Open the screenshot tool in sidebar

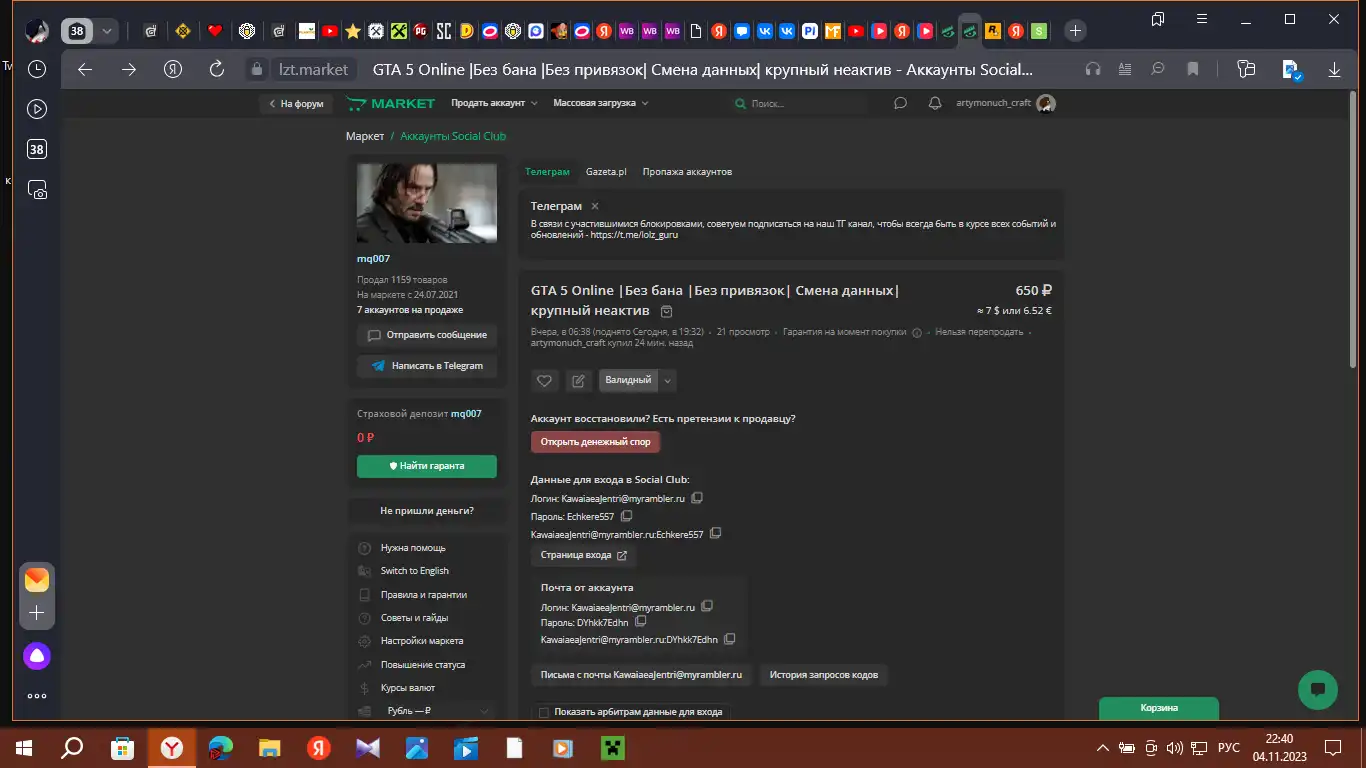37,190
